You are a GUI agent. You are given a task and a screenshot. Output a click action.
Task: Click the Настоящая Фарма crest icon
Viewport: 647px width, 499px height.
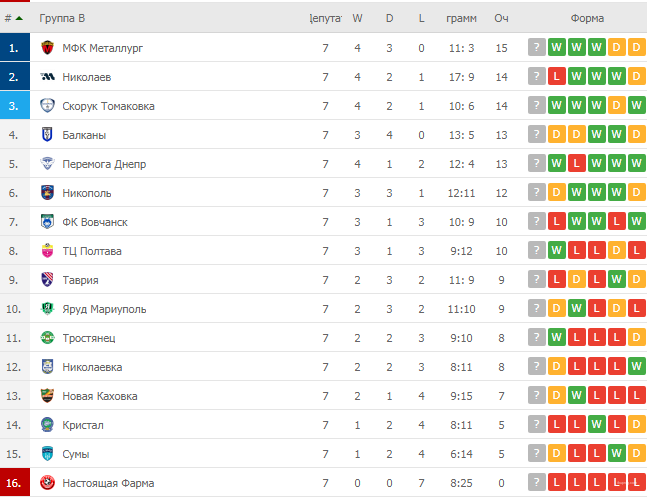point(47,483)
